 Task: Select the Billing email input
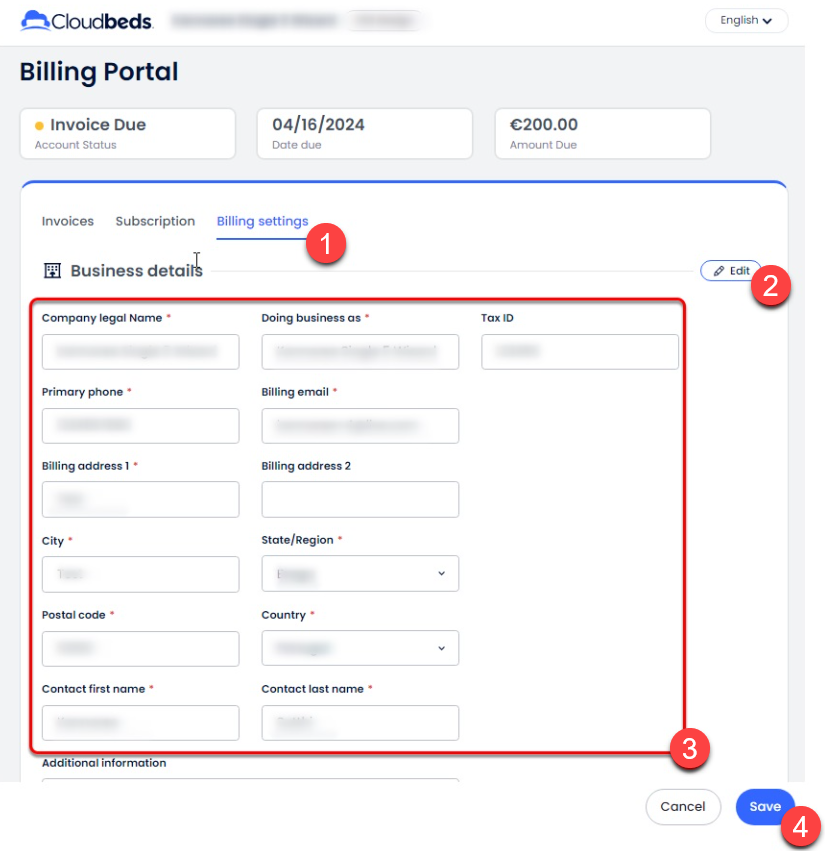[x=360, y=426]
